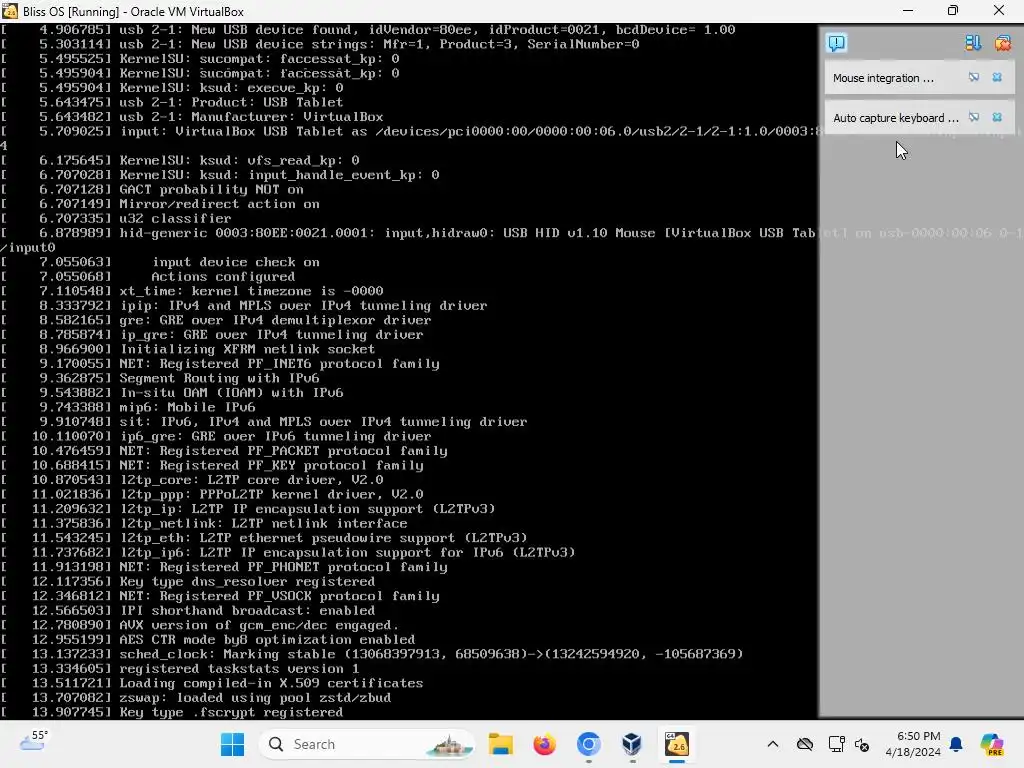
Task: Click the dismiss all notifications icon
Action: [1002, 43]
